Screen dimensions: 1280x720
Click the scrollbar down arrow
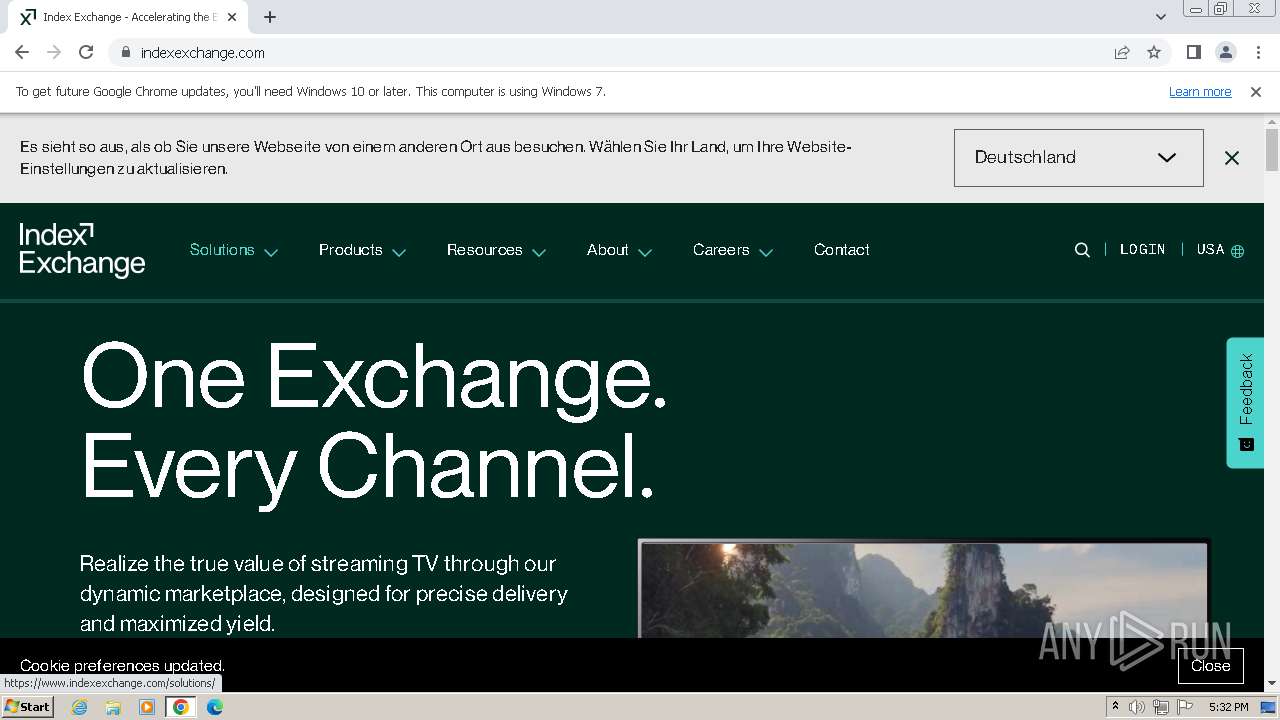1272,683
